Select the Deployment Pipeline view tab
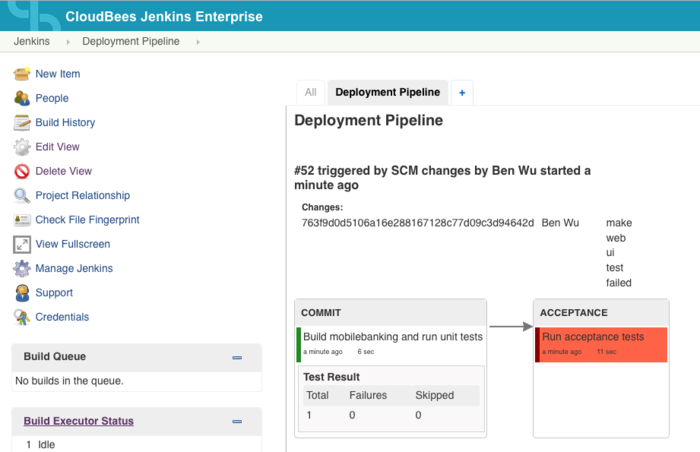 point(388,92)
